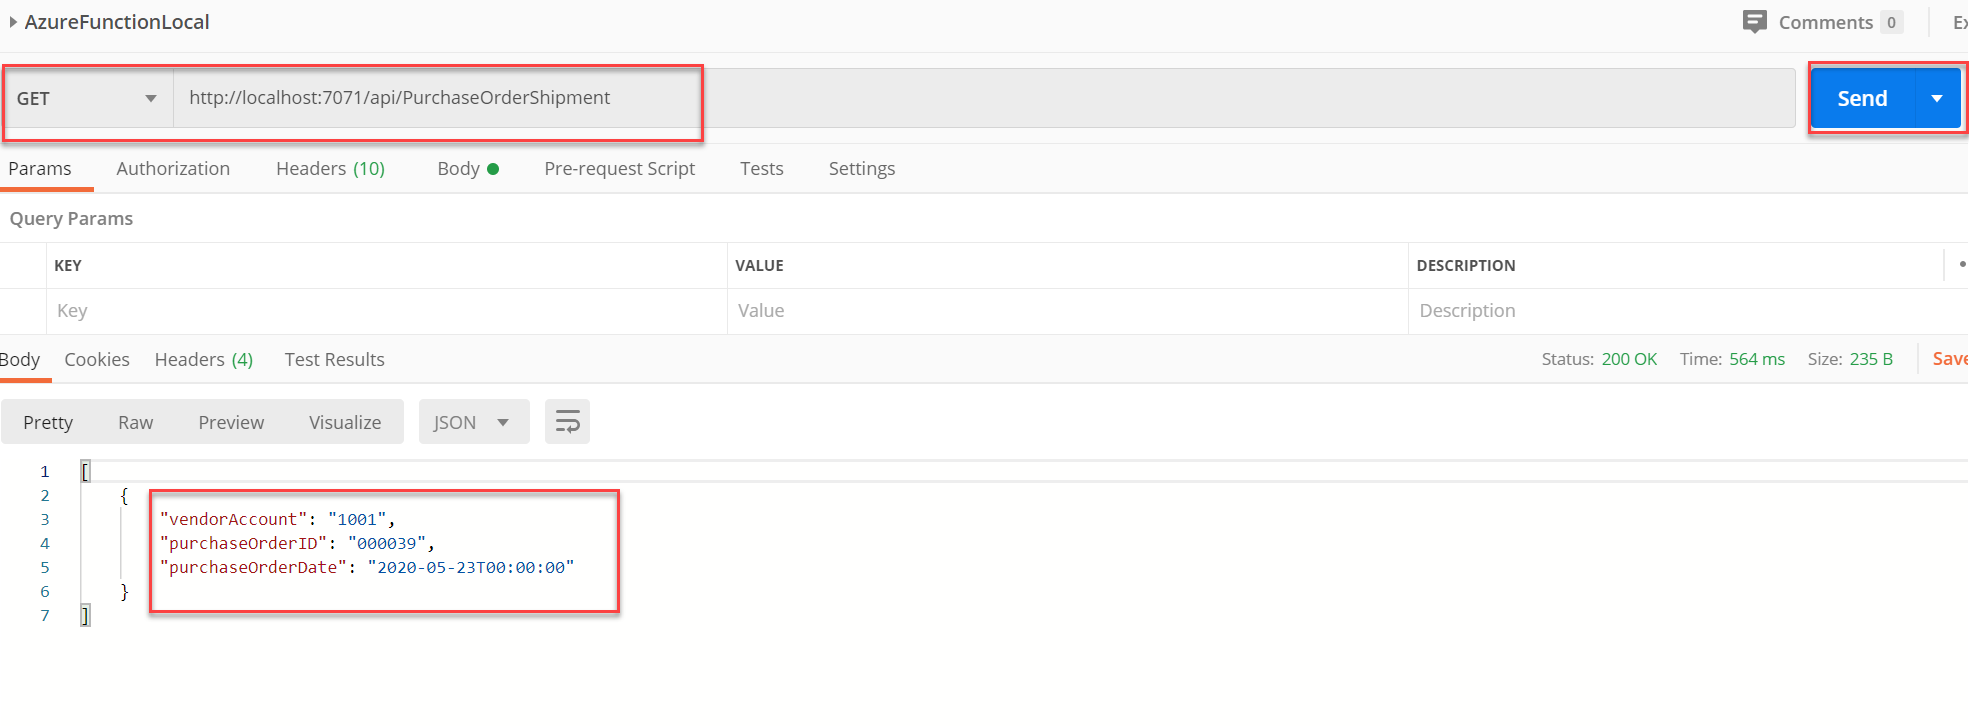
Task: Click line number 3 in response
Action: (45, 519)
